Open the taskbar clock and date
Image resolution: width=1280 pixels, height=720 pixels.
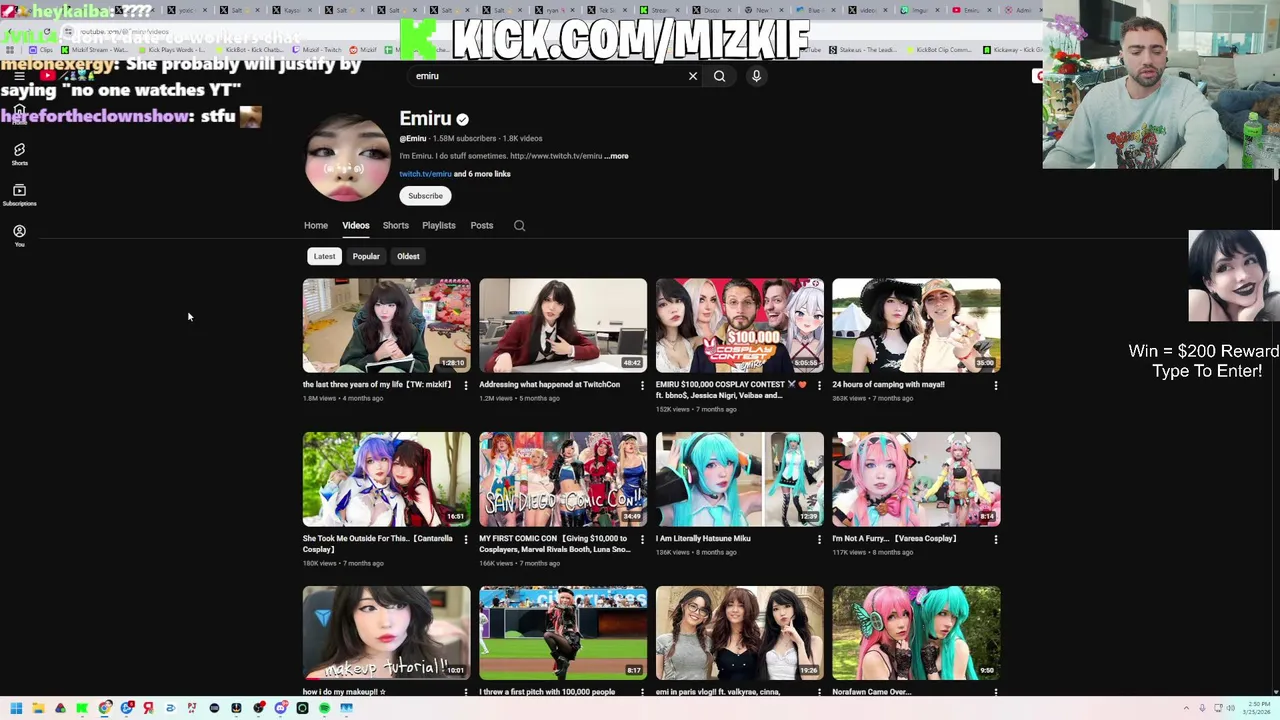coord(1257,708)
